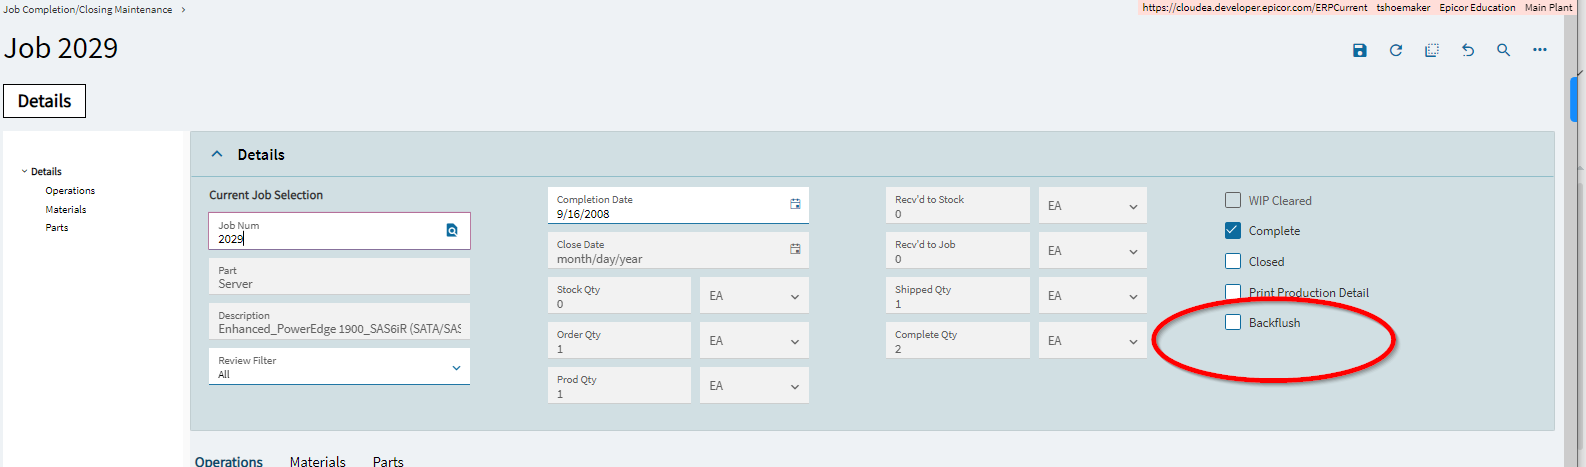Open the Shipped Qty unit dropdown
This screenshot has height=467, width=1586.
[x=1093, y=295]
